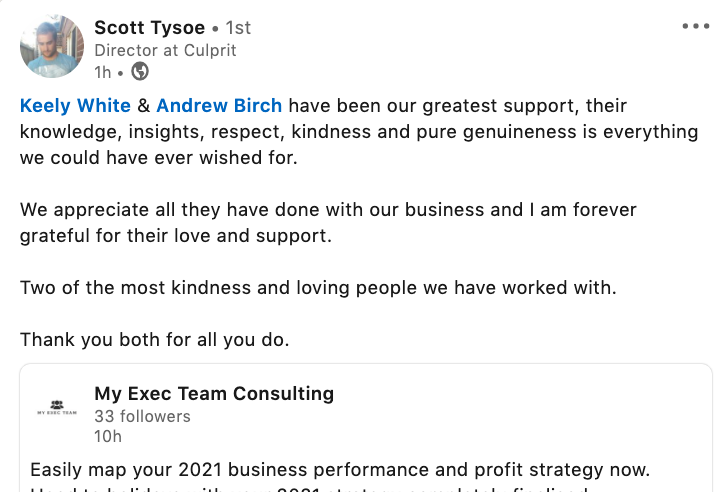
Task: Click the "Two of the most kindness" sentence
Action: coord(318,288)
